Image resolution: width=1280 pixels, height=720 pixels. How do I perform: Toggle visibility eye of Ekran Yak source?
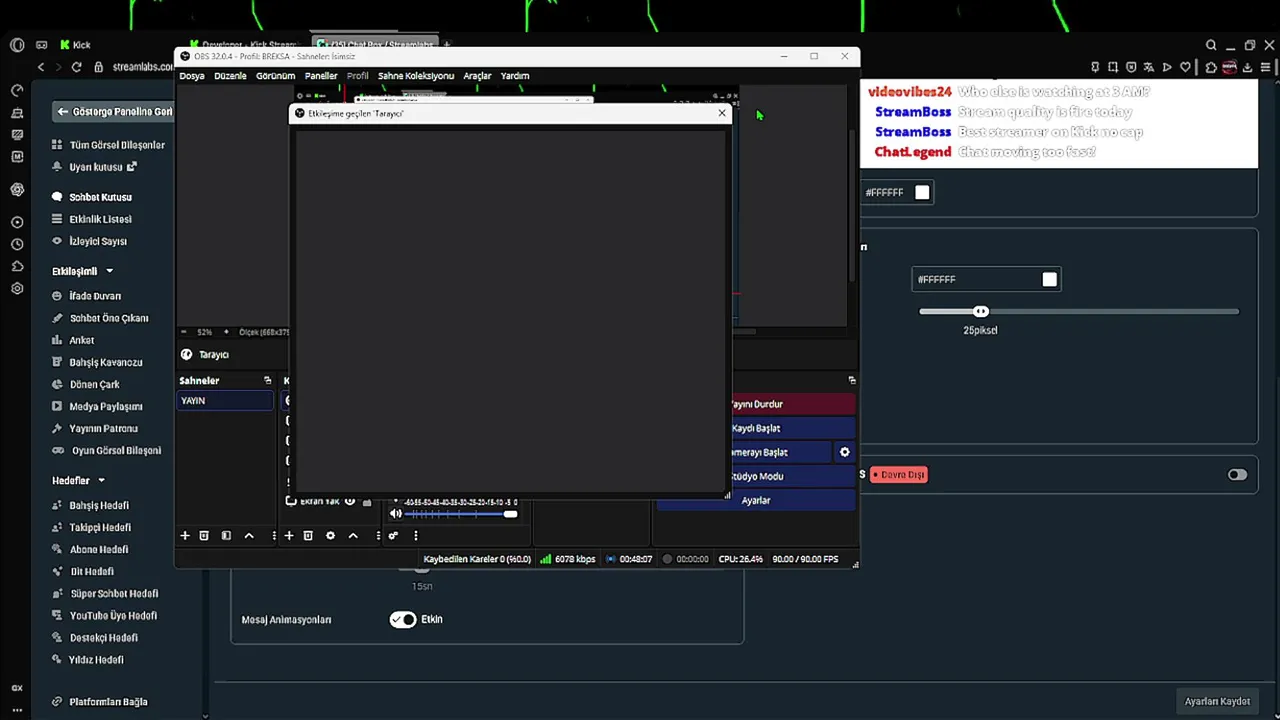[350, 501]
